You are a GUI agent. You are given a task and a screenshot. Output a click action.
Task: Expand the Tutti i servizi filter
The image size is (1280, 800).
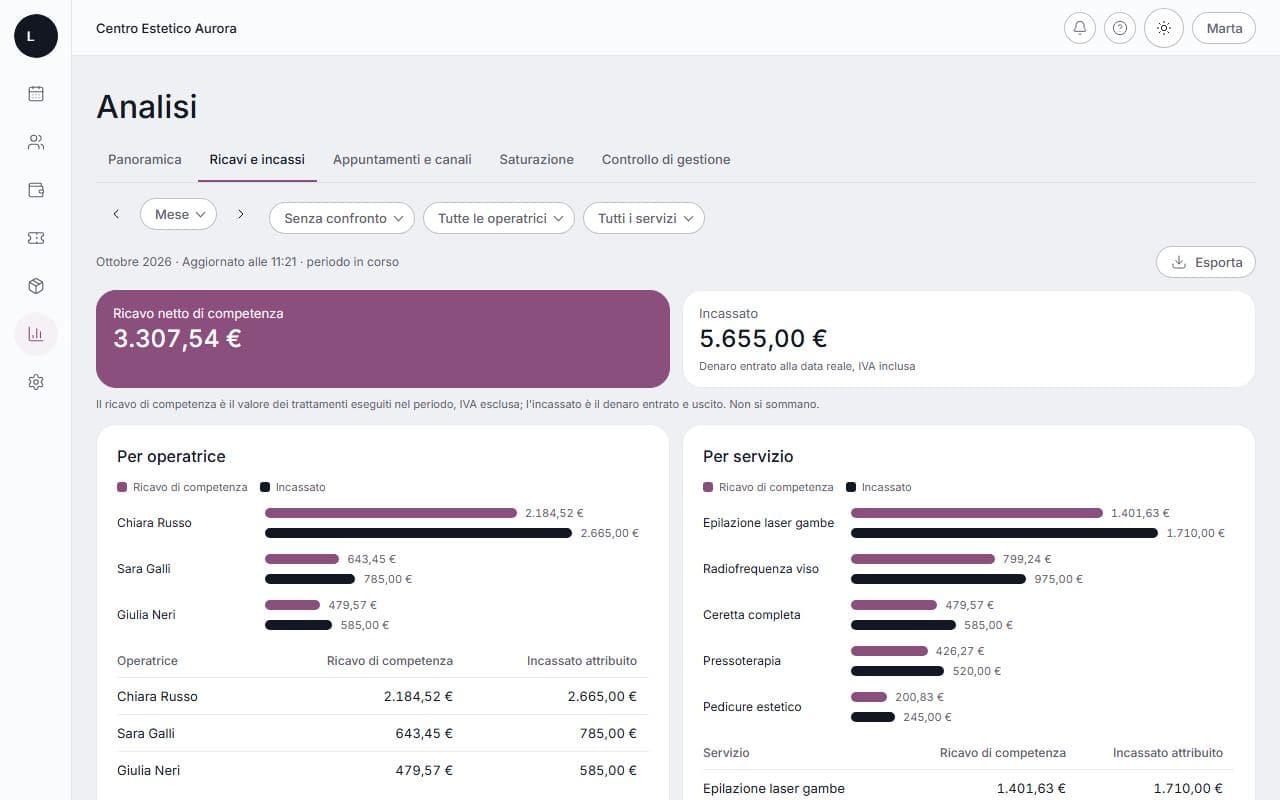click(644, 218)
